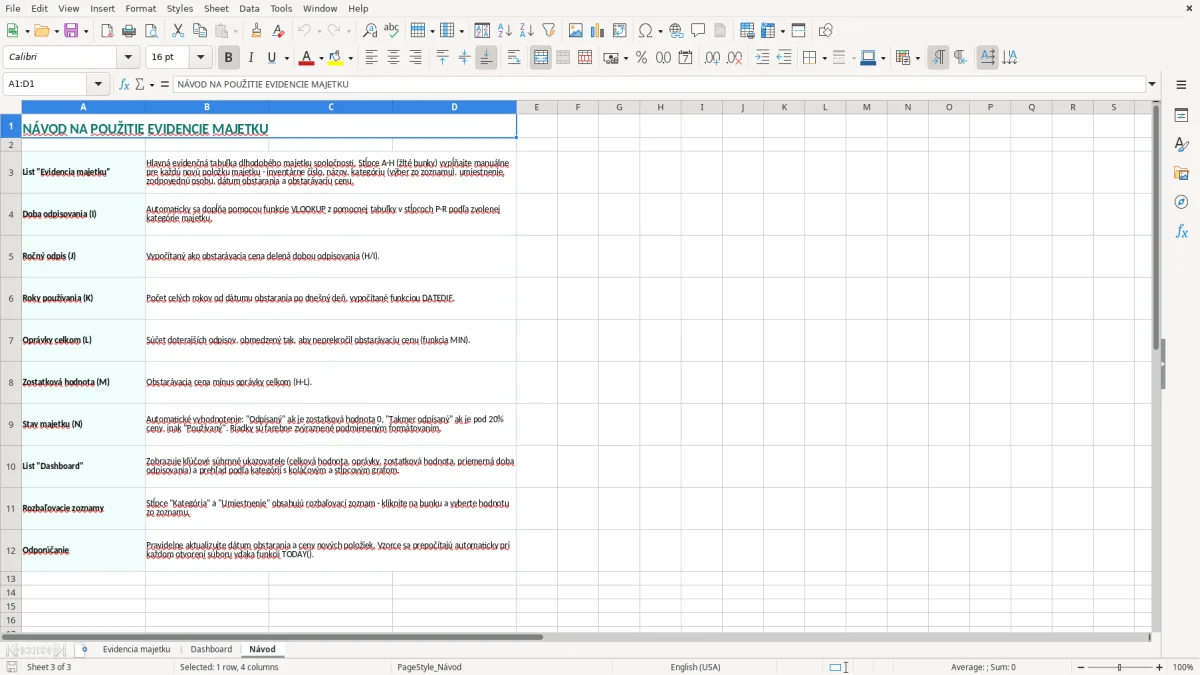The width and height of the screenshot is (1200, 675).
Task: Open the File menu
Action: tap(12, 8)
